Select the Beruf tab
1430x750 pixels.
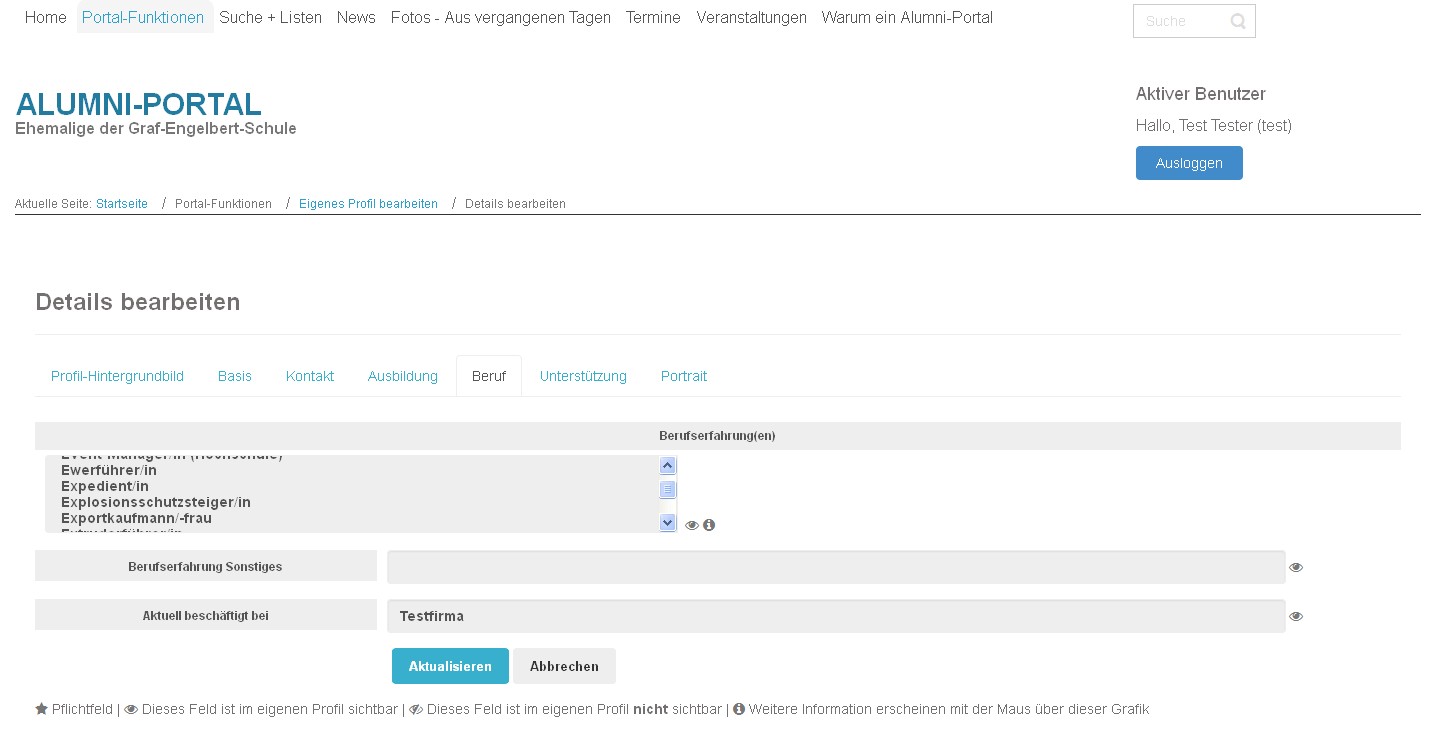489,376
